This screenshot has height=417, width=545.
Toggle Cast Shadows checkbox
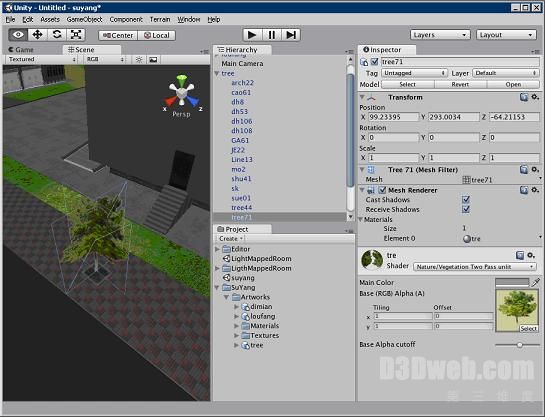click(466, 199)
